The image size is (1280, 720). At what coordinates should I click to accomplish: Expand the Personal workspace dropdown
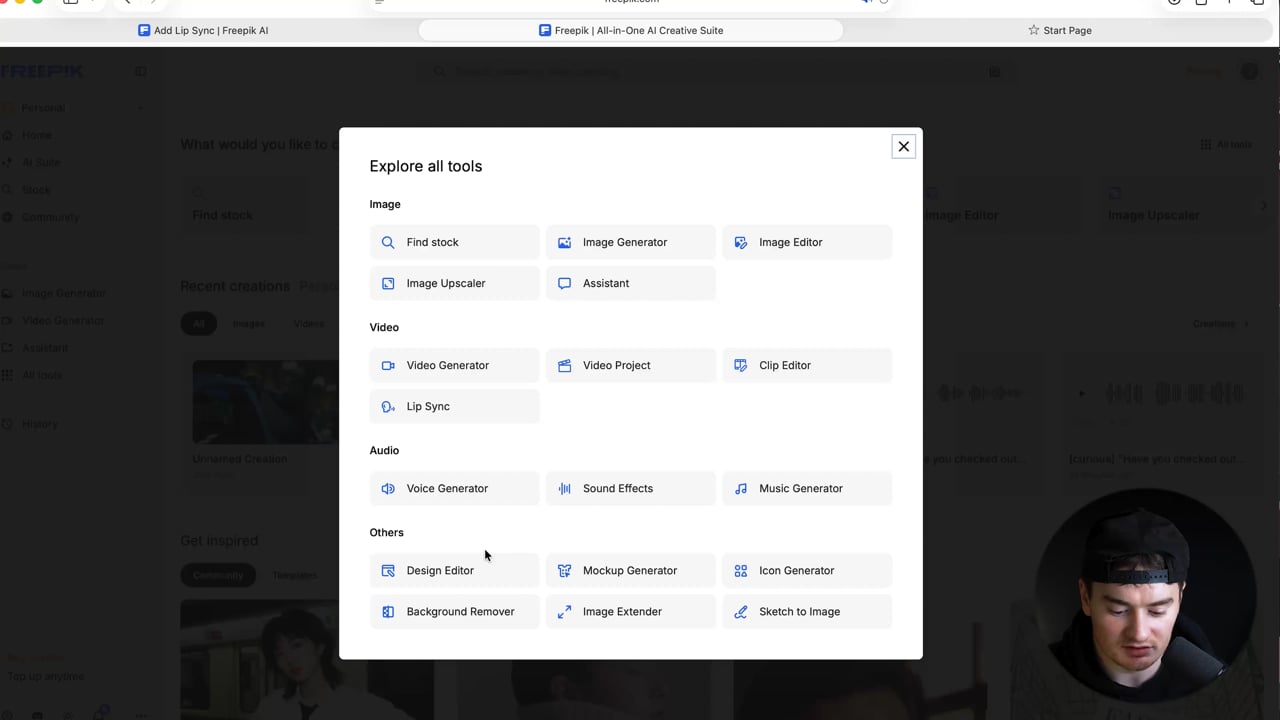pos(75,107)
